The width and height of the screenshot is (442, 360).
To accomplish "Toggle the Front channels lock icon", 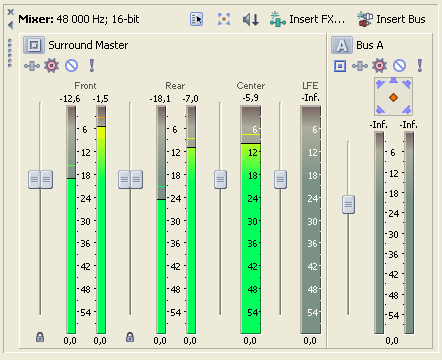I will coord(40,337).
